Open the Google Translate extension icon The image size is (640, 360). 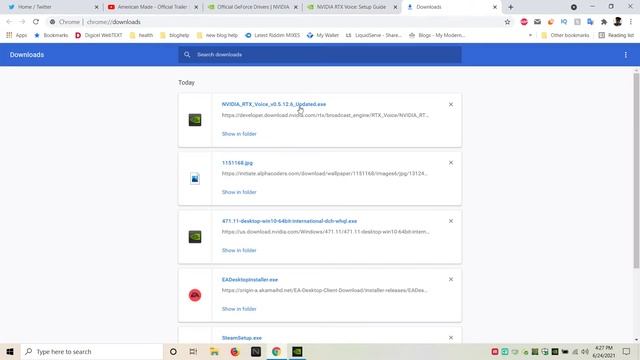pyautogui.click(x=590, y=22)
